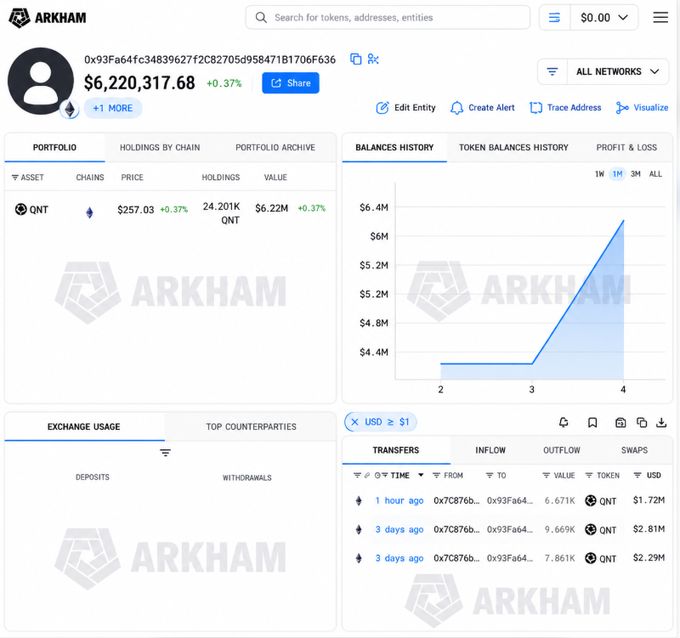Click the chain icon in the $2.81M transfer row

[359, 530]
